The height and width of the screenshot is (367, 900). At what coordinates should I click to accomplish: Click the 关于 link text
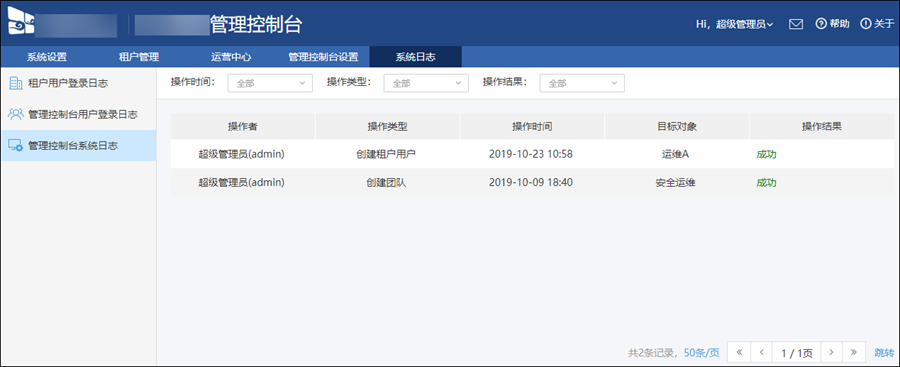pyautogui.click(x=885, y=24)
